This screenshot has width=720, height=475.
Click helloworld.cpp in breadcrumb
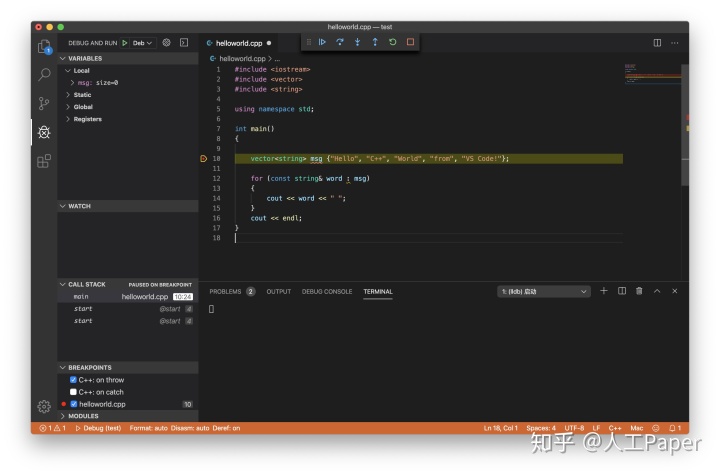pos(242,58)
